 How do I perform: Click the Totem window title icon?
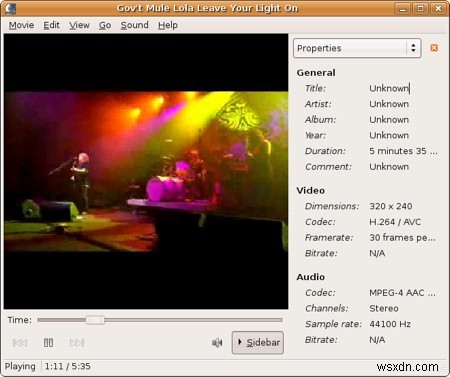(11, 8)
